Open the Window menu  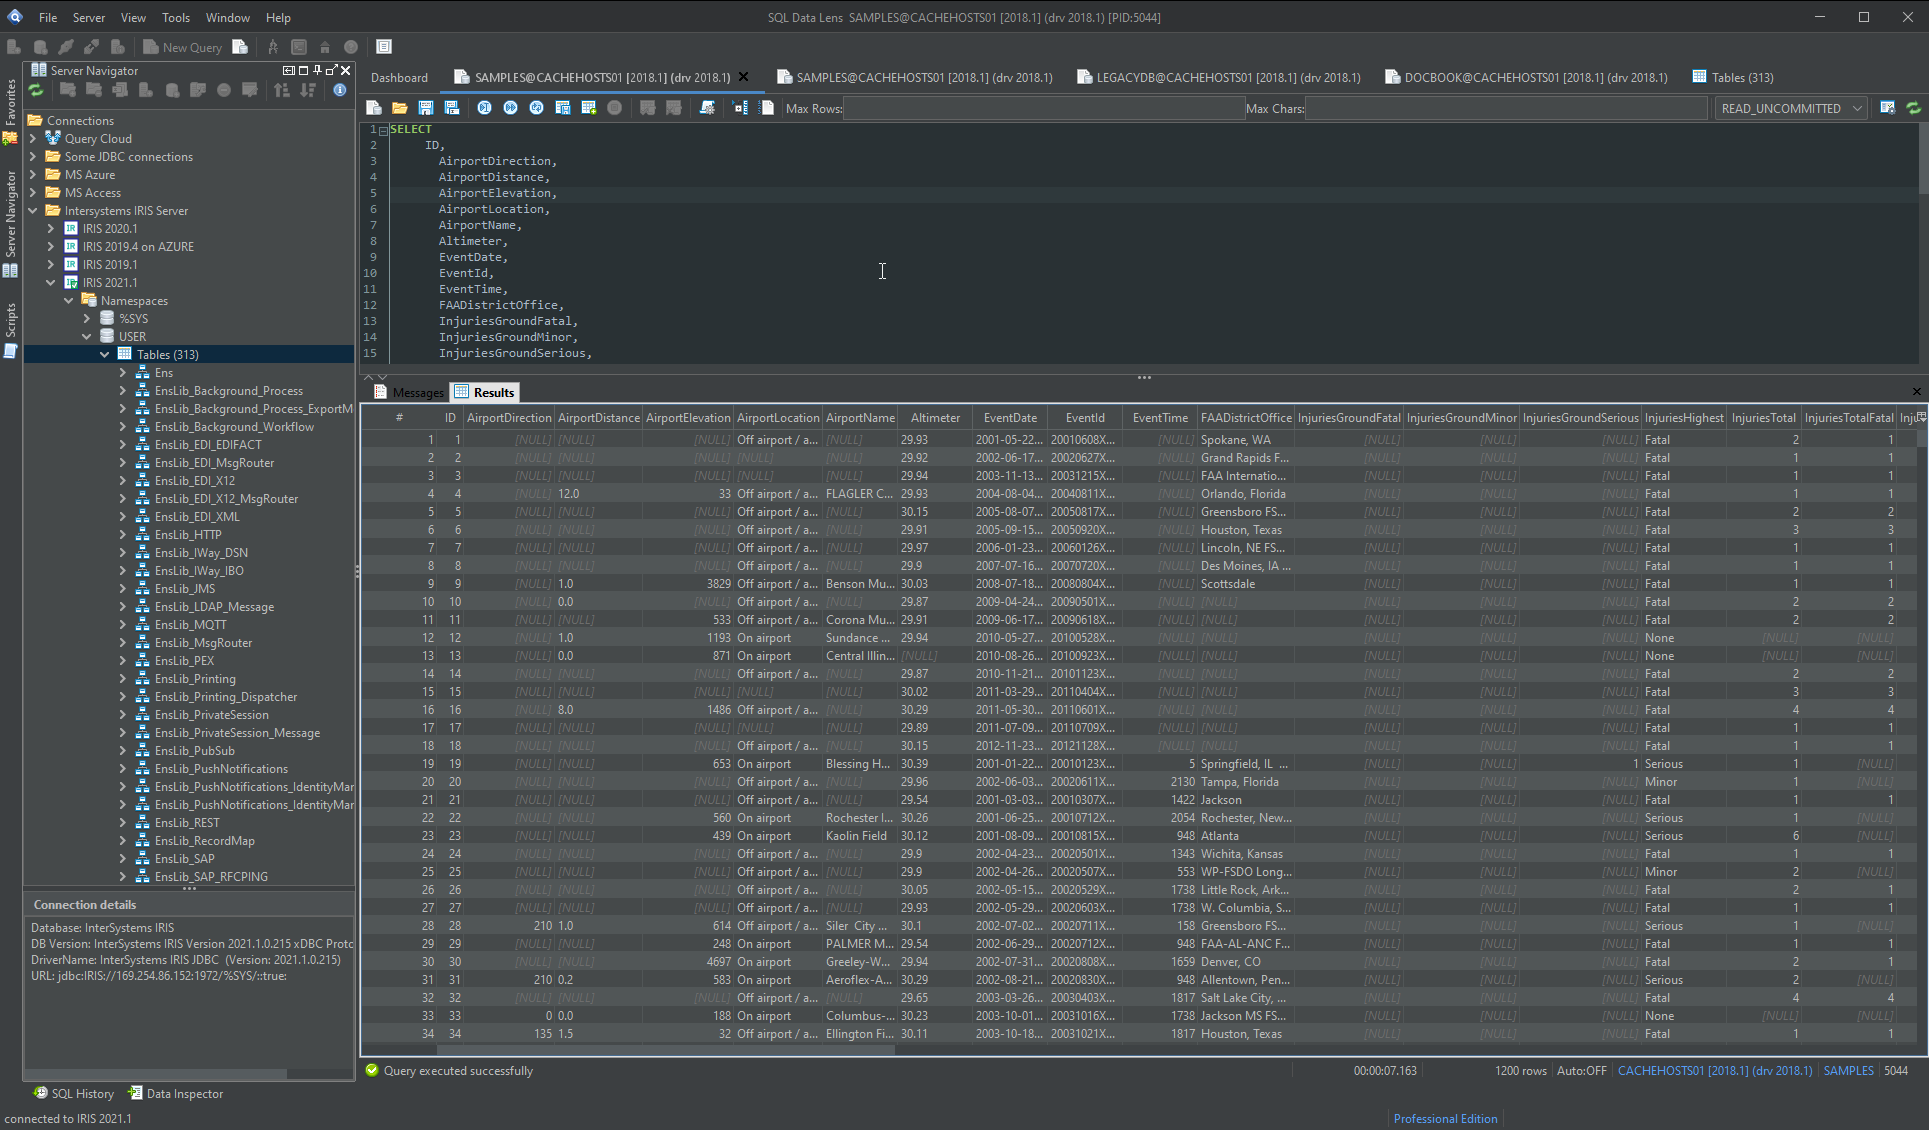click(x=228, y=17)
